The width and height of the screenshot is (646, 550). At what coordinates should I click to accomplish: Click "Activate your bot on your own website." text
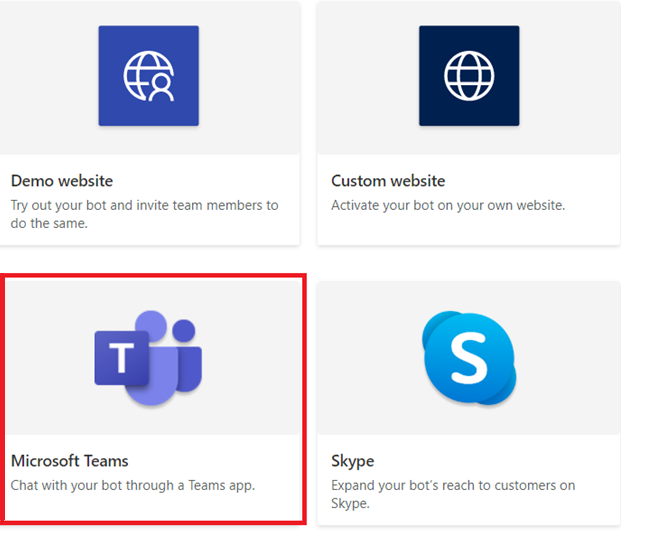tap(448, 205)
